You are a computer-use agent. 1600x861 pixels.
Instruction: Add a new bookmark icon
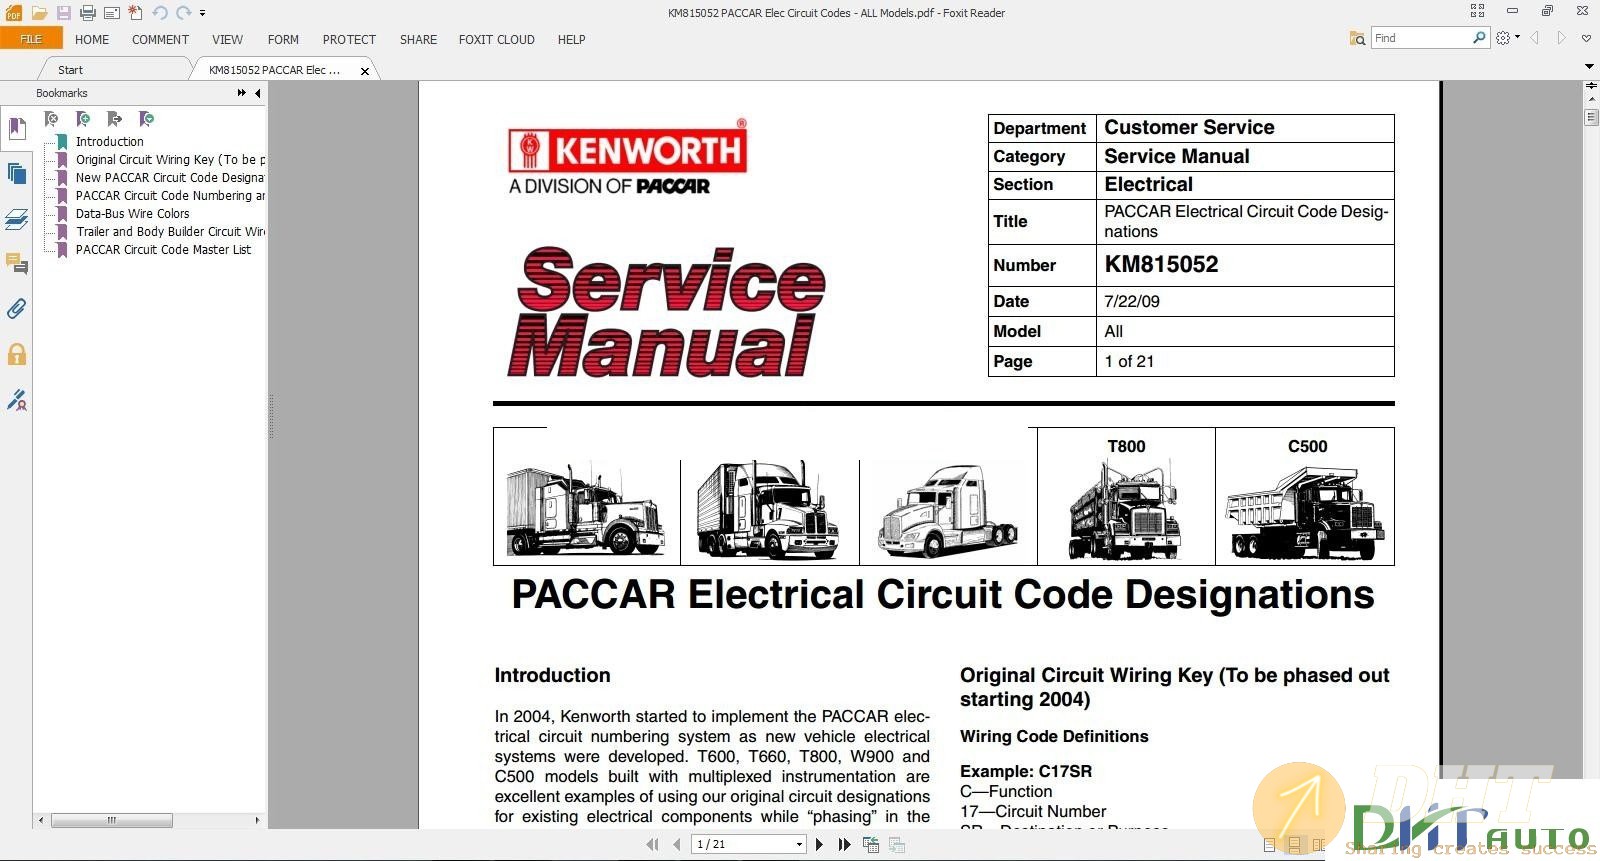coord(83,119)
